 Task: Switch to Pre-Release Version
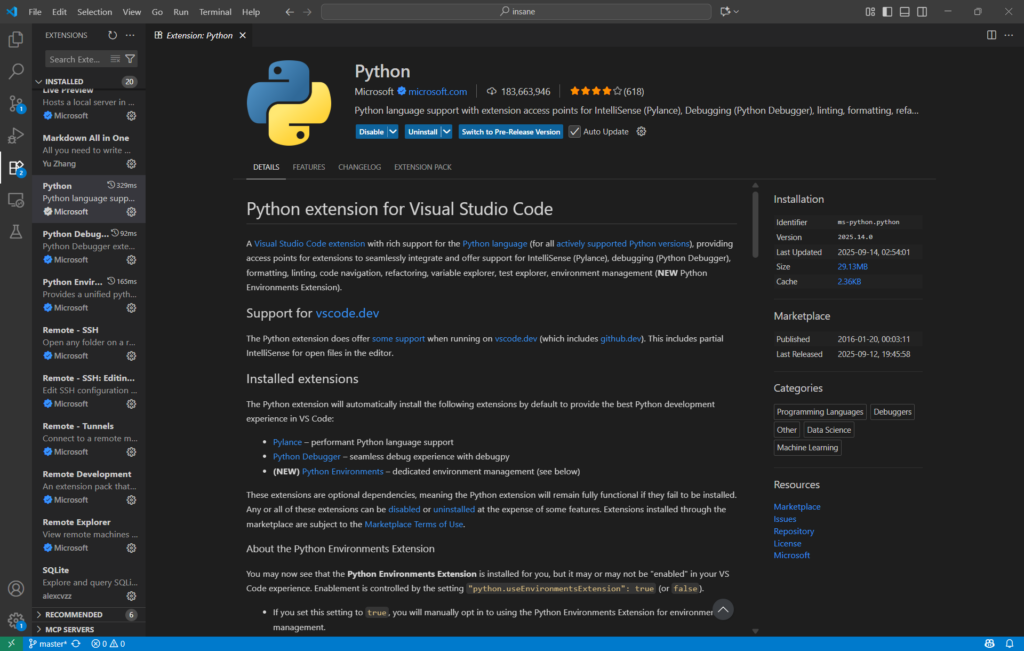[x=511, y=131]
